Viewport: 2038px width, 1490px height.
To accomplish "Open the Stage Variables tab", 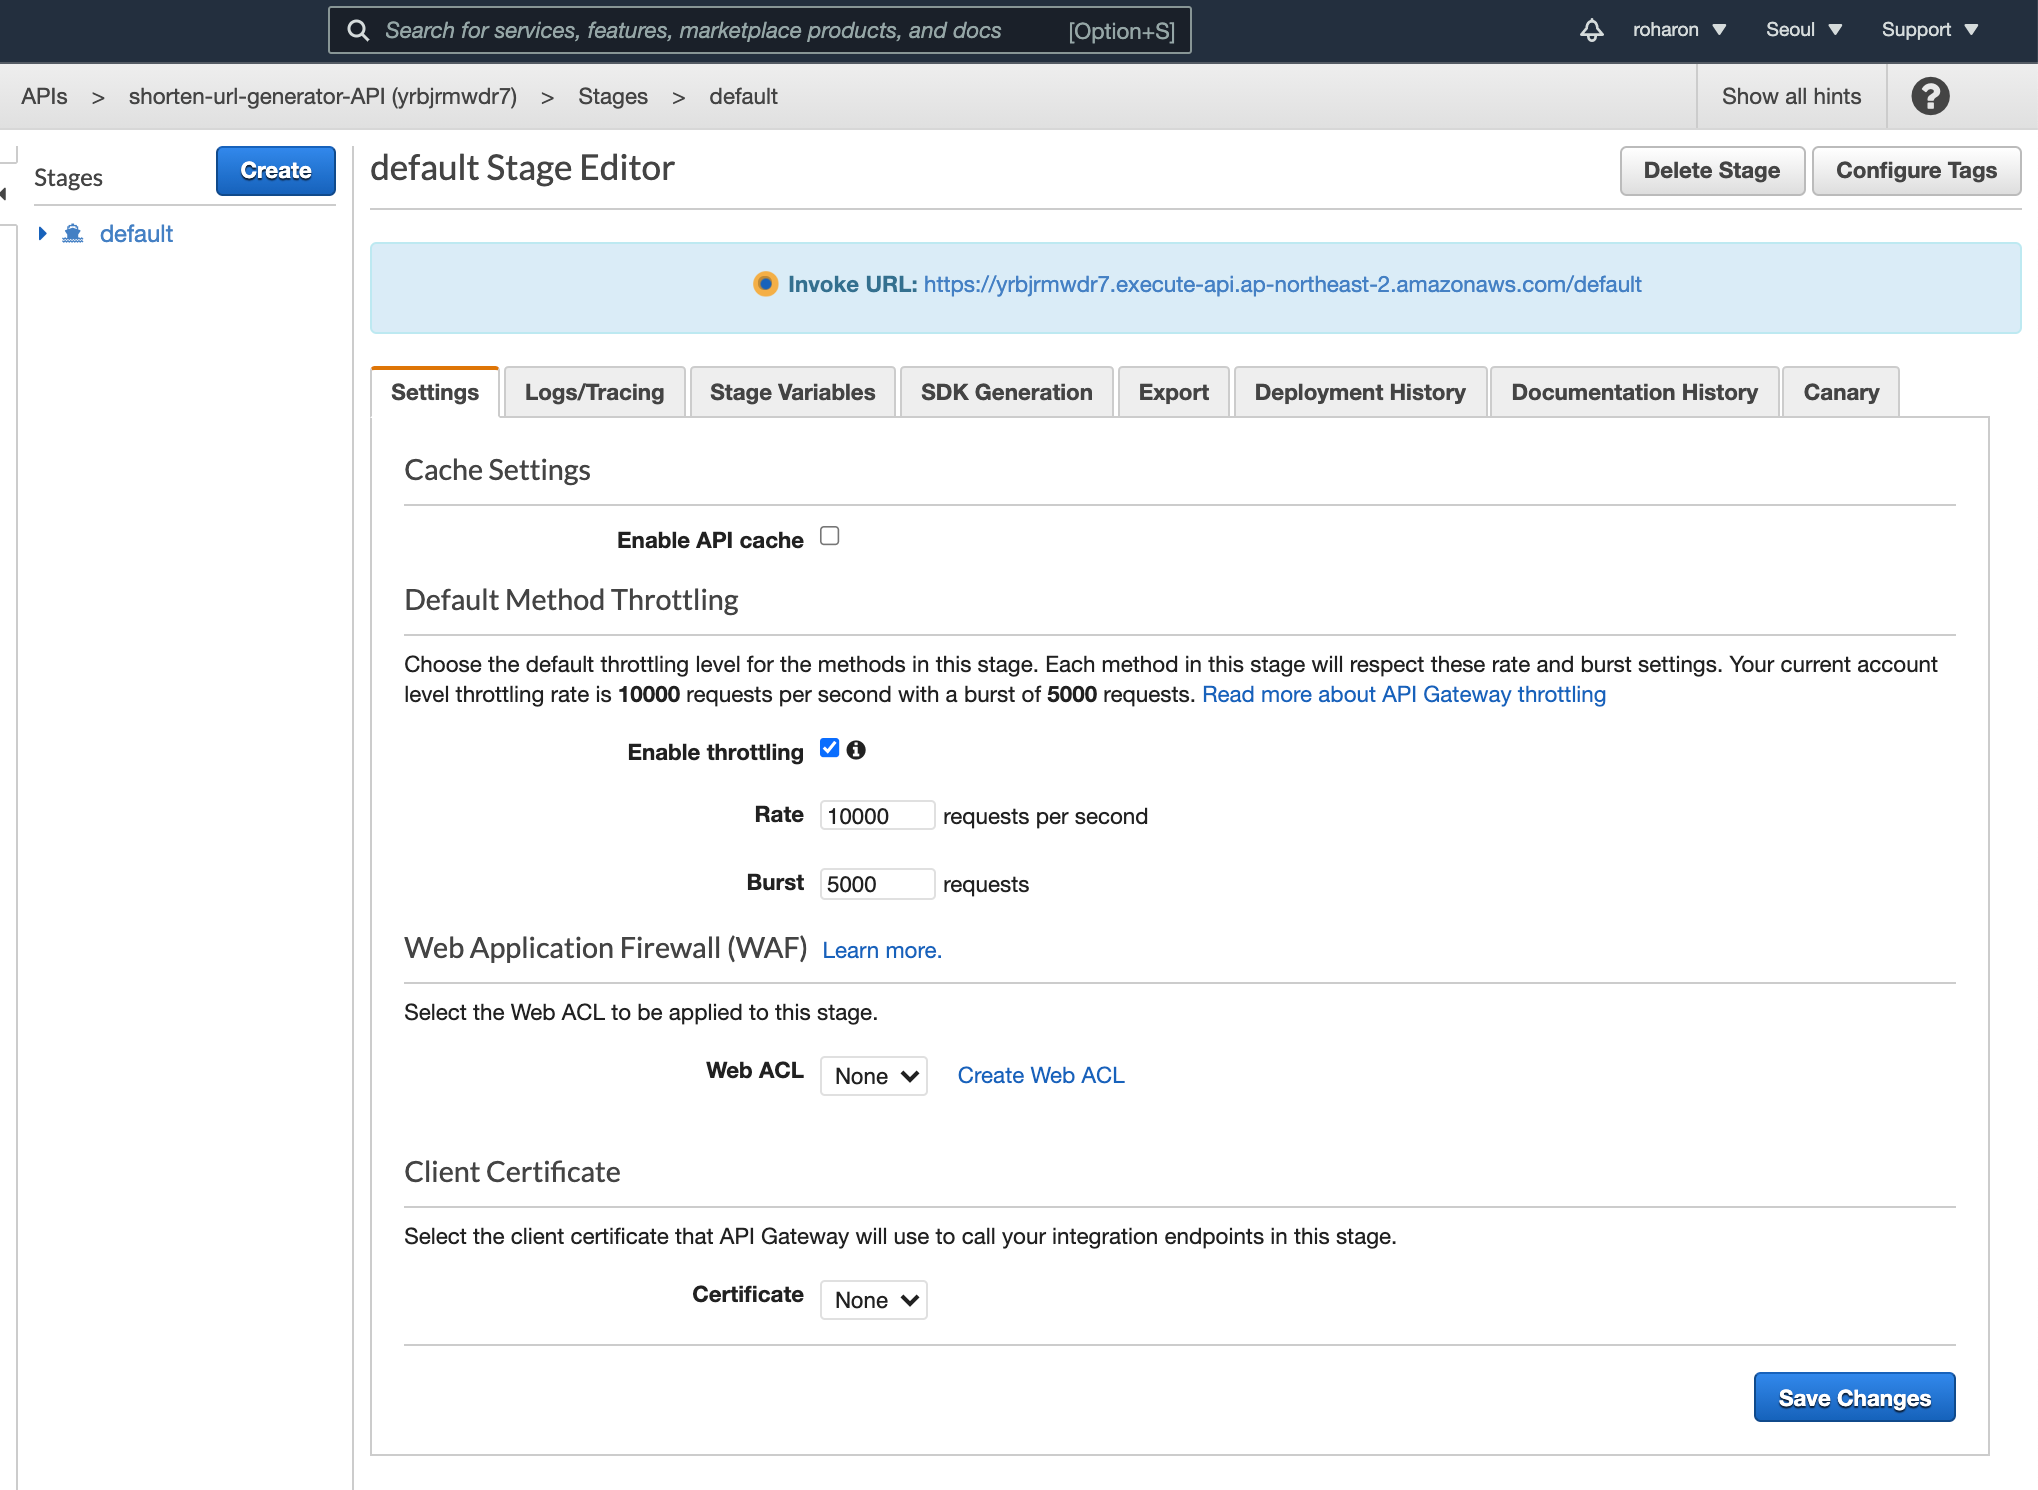I will (x=792, y=392).
